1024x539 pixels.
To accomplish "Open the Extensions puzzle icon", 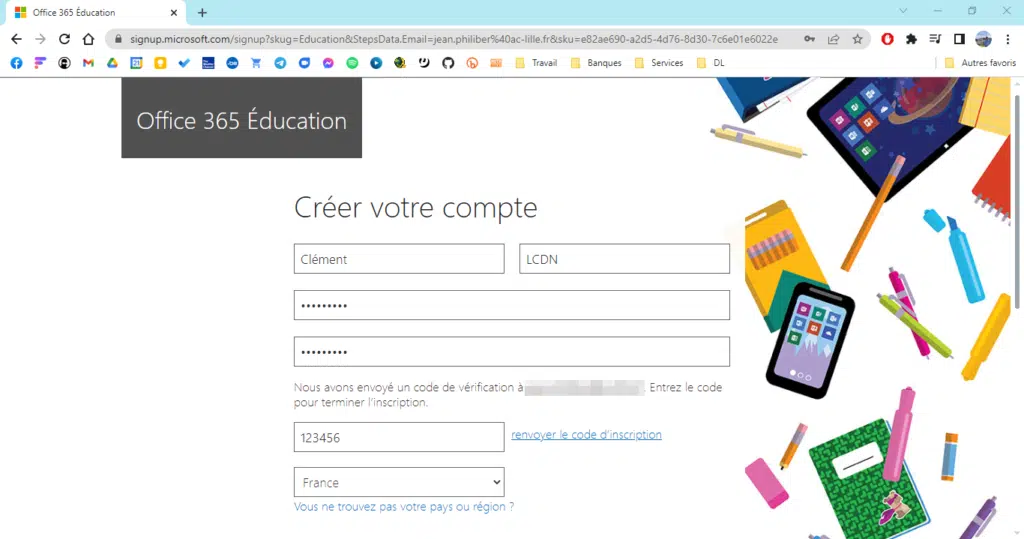I will pyautogui.click(x=911, y=39).
